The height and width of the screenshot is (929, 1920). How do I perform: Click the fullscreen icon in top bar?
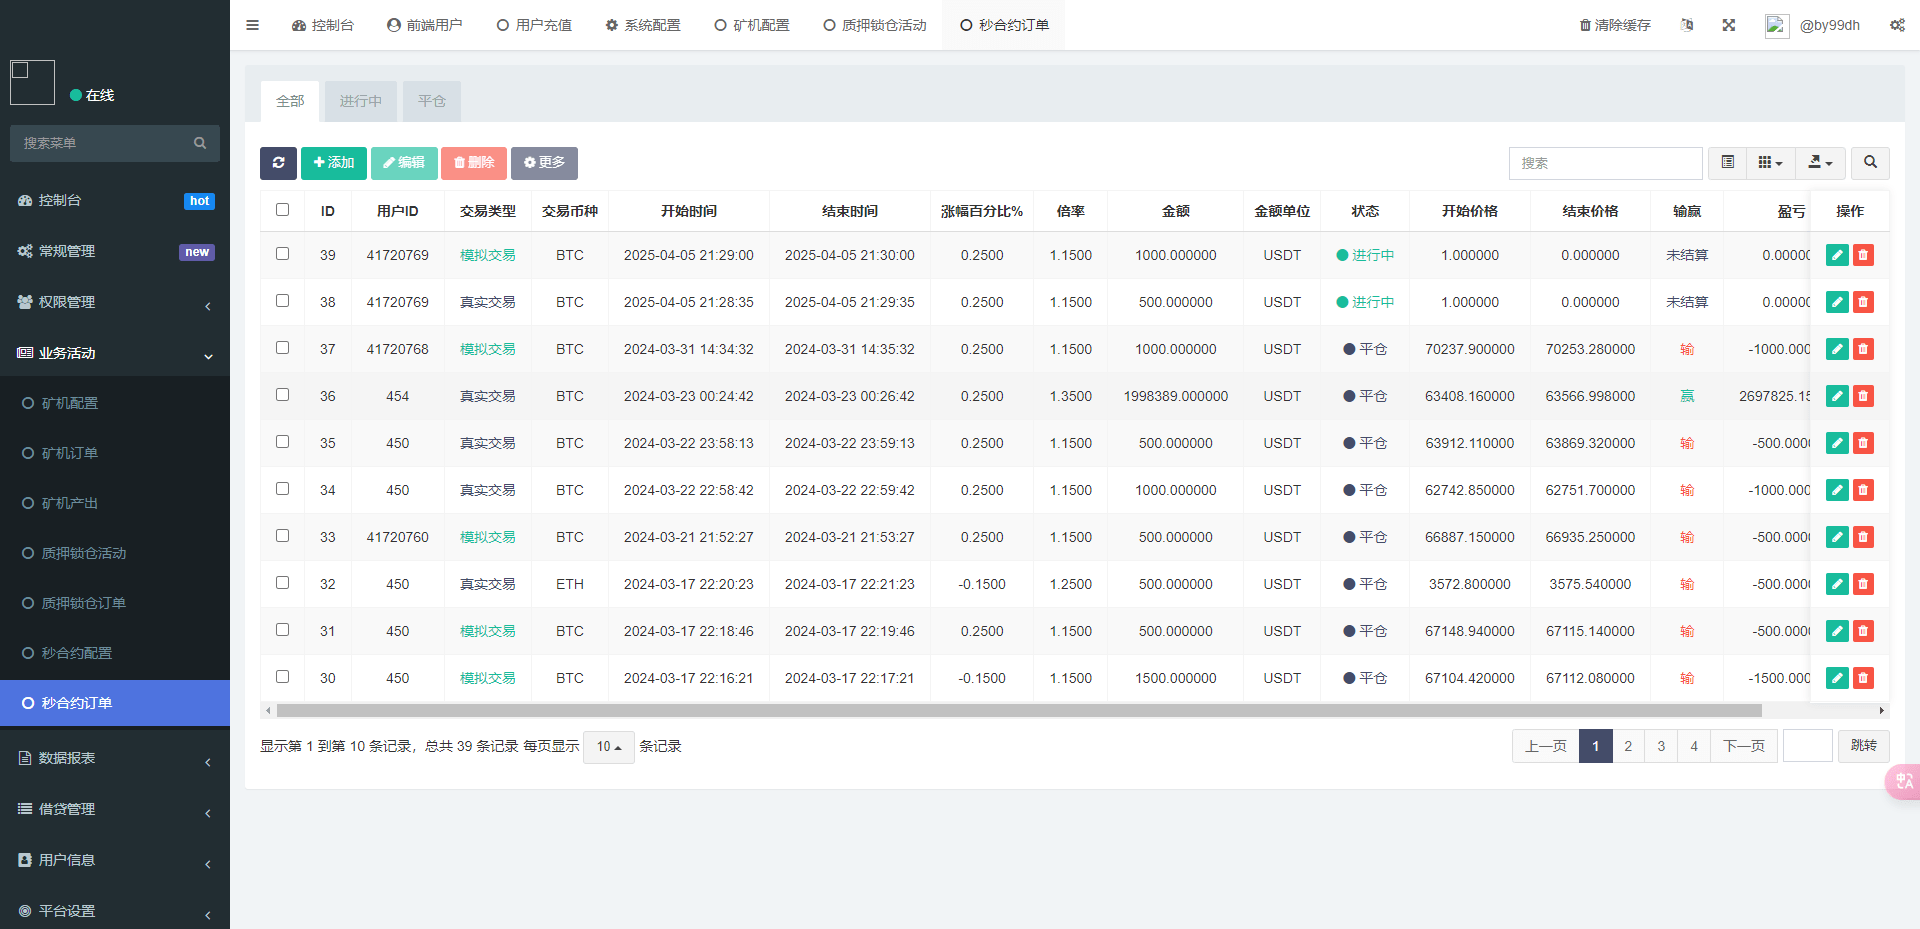tap(1728, 25)
